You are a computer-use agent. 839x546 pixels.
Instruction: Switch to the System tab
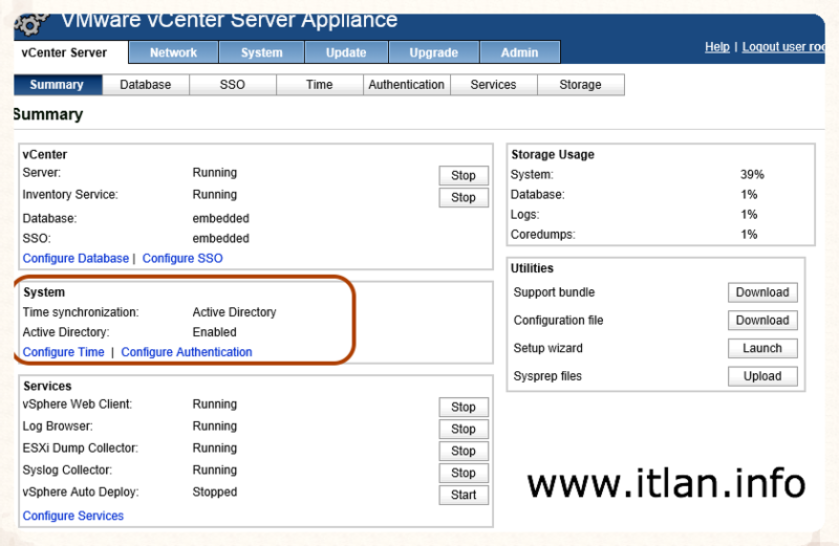coord(261,53)
